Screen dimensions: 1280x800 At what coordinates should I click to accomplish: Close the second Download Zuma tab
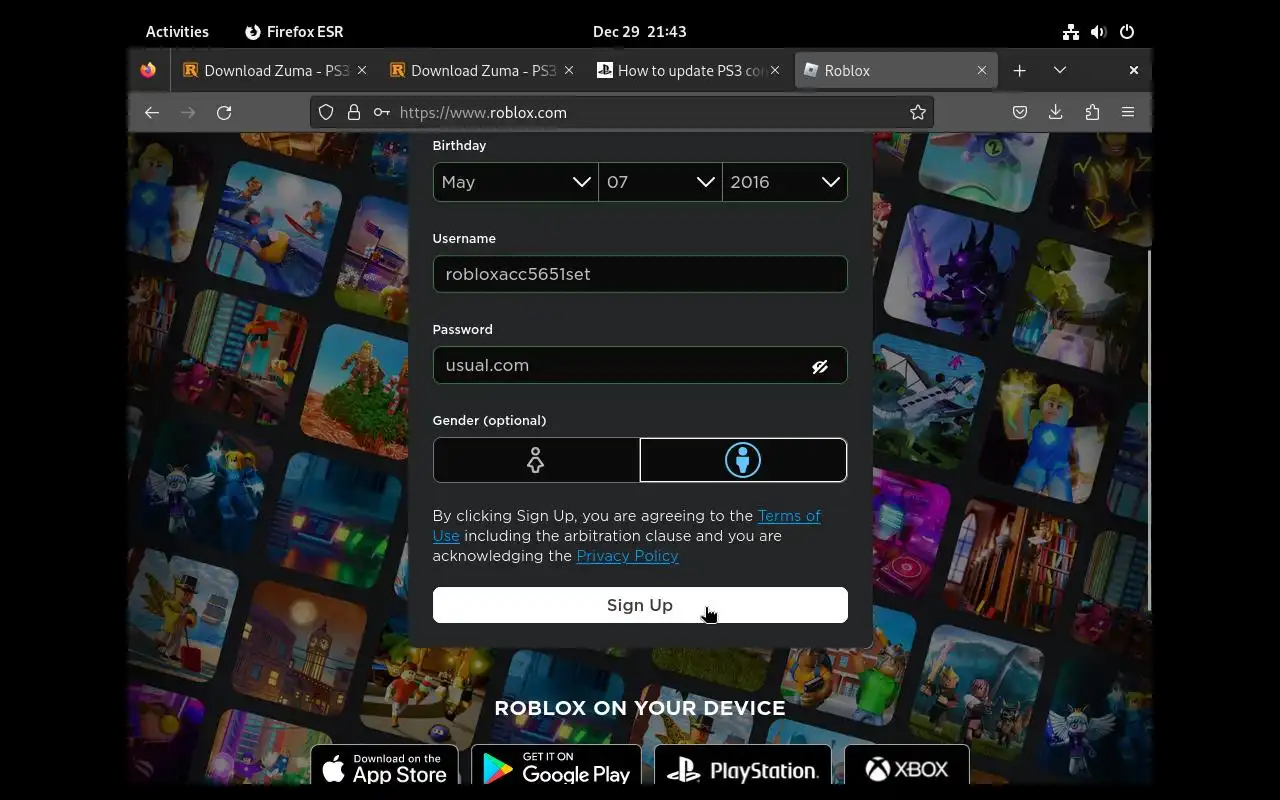[570, 70]
